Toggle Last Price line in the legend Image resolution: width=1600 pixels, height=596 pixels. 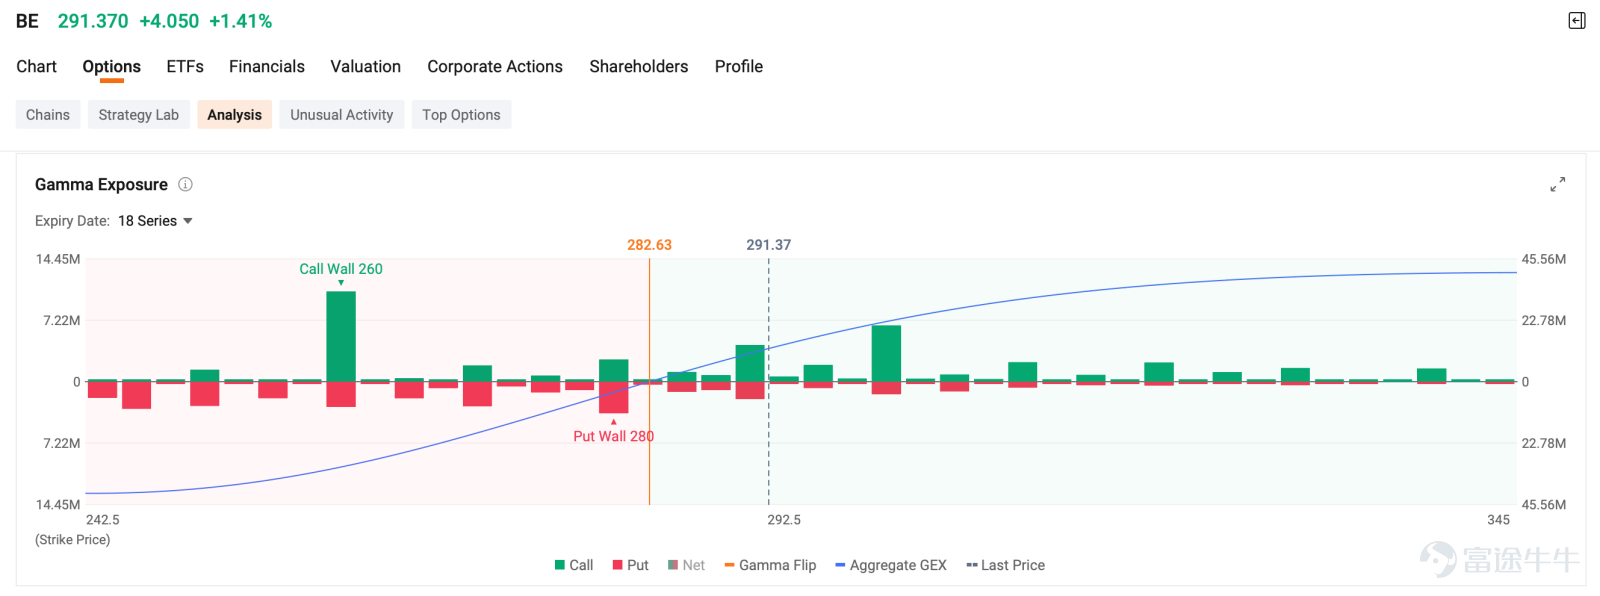1006,565
